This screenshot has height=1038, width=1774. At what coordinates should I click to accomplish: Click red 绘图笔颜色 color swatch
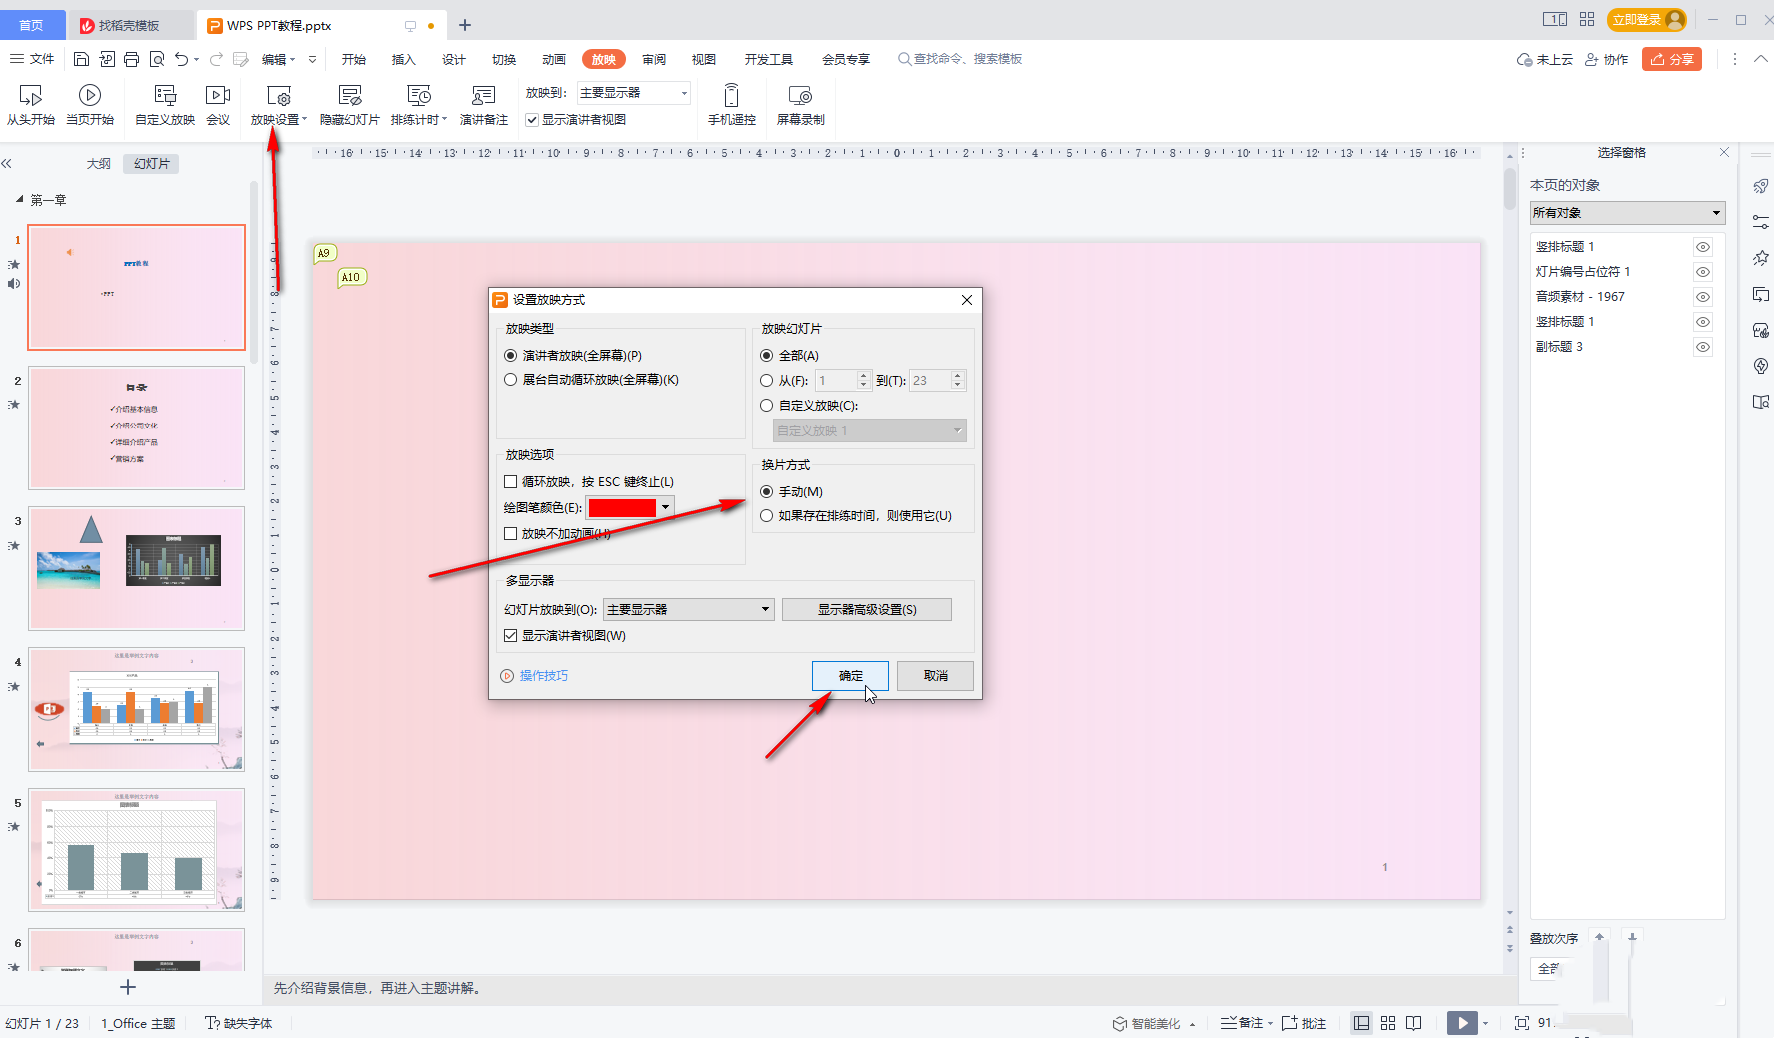tap(622, 508)
